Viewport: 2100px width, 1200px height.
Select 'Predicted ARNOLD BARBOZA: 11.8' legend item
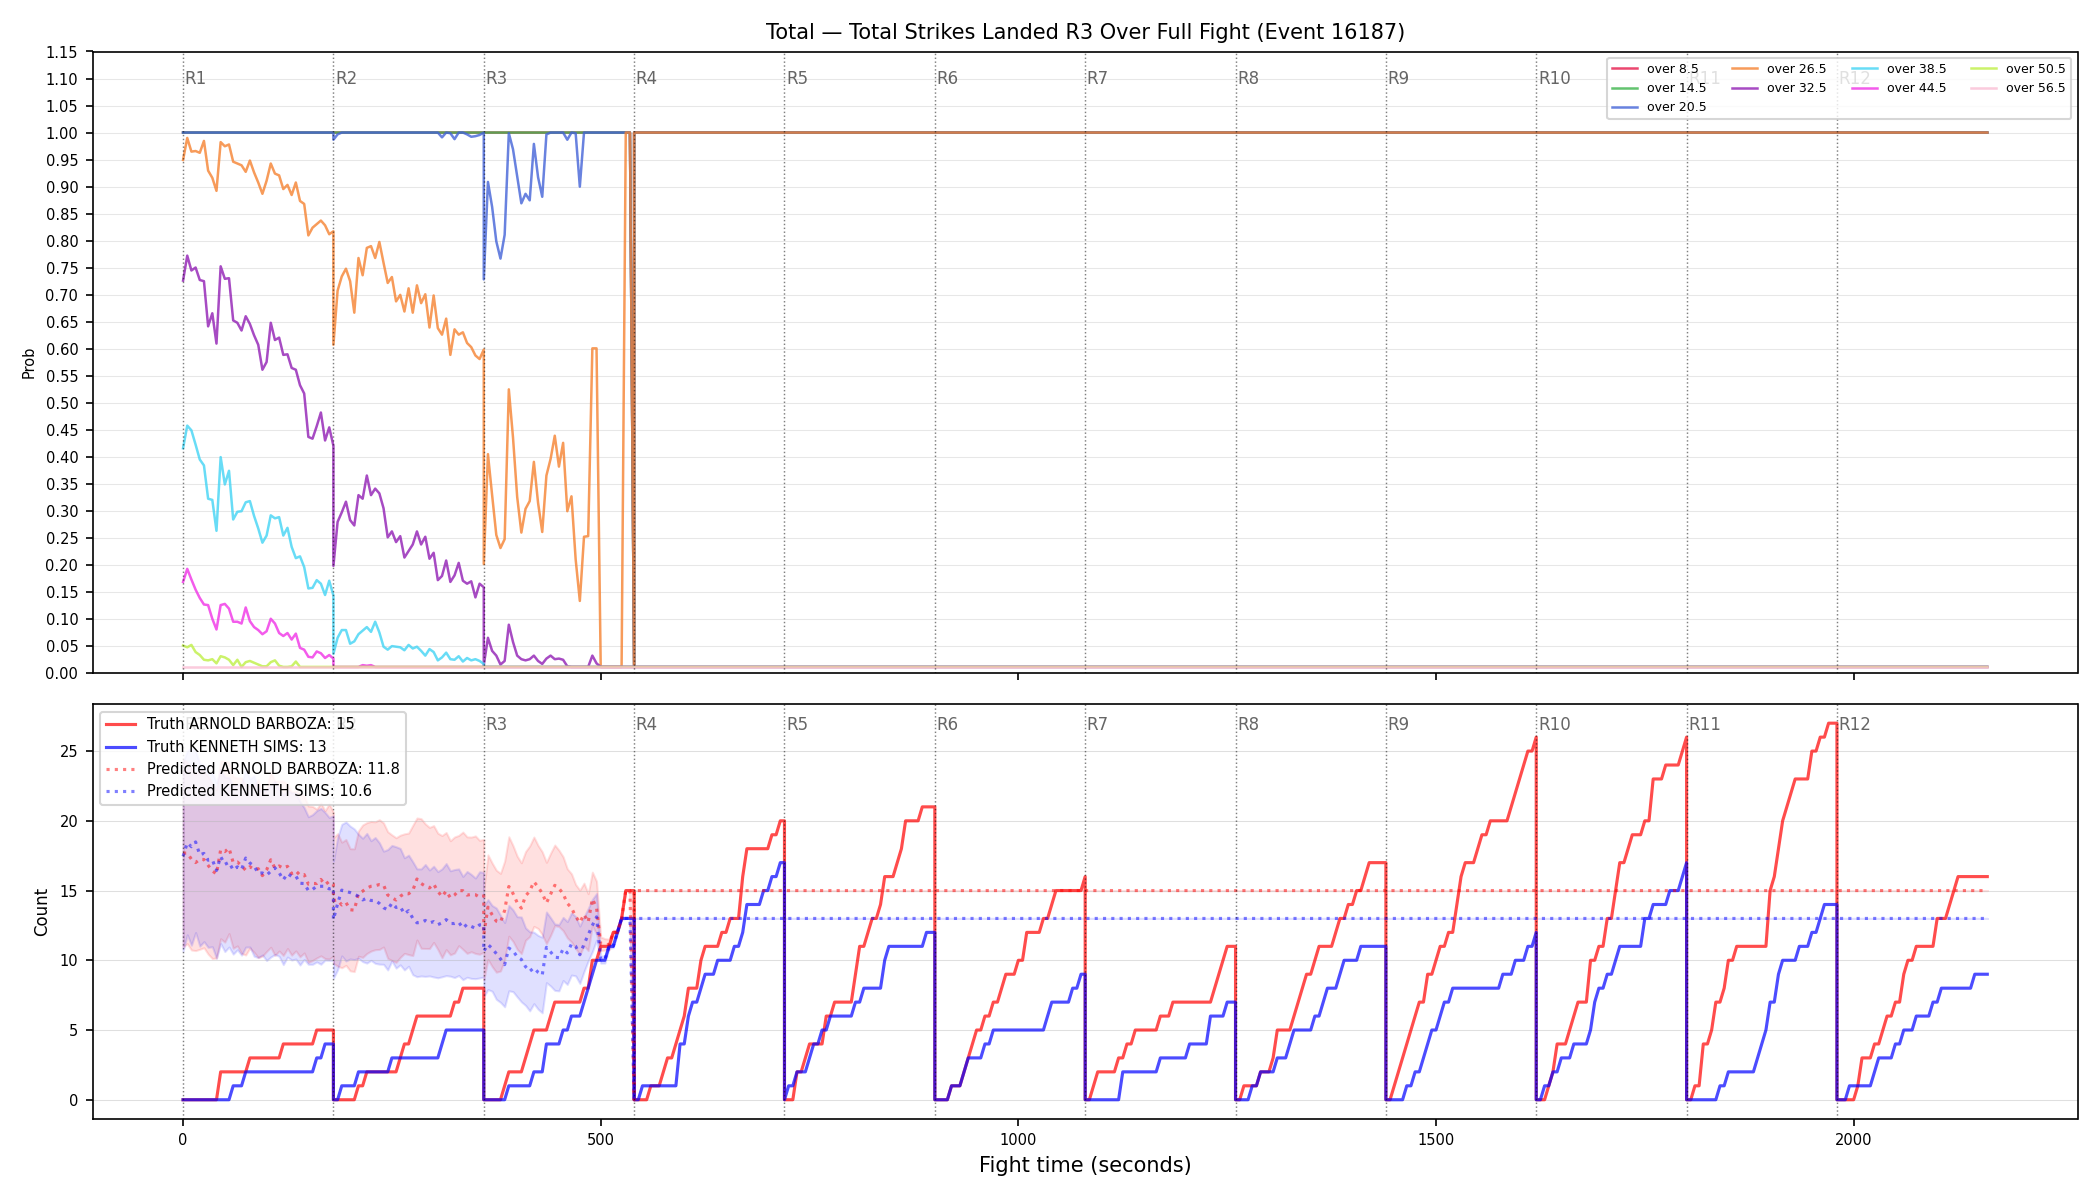click(252, 769)
